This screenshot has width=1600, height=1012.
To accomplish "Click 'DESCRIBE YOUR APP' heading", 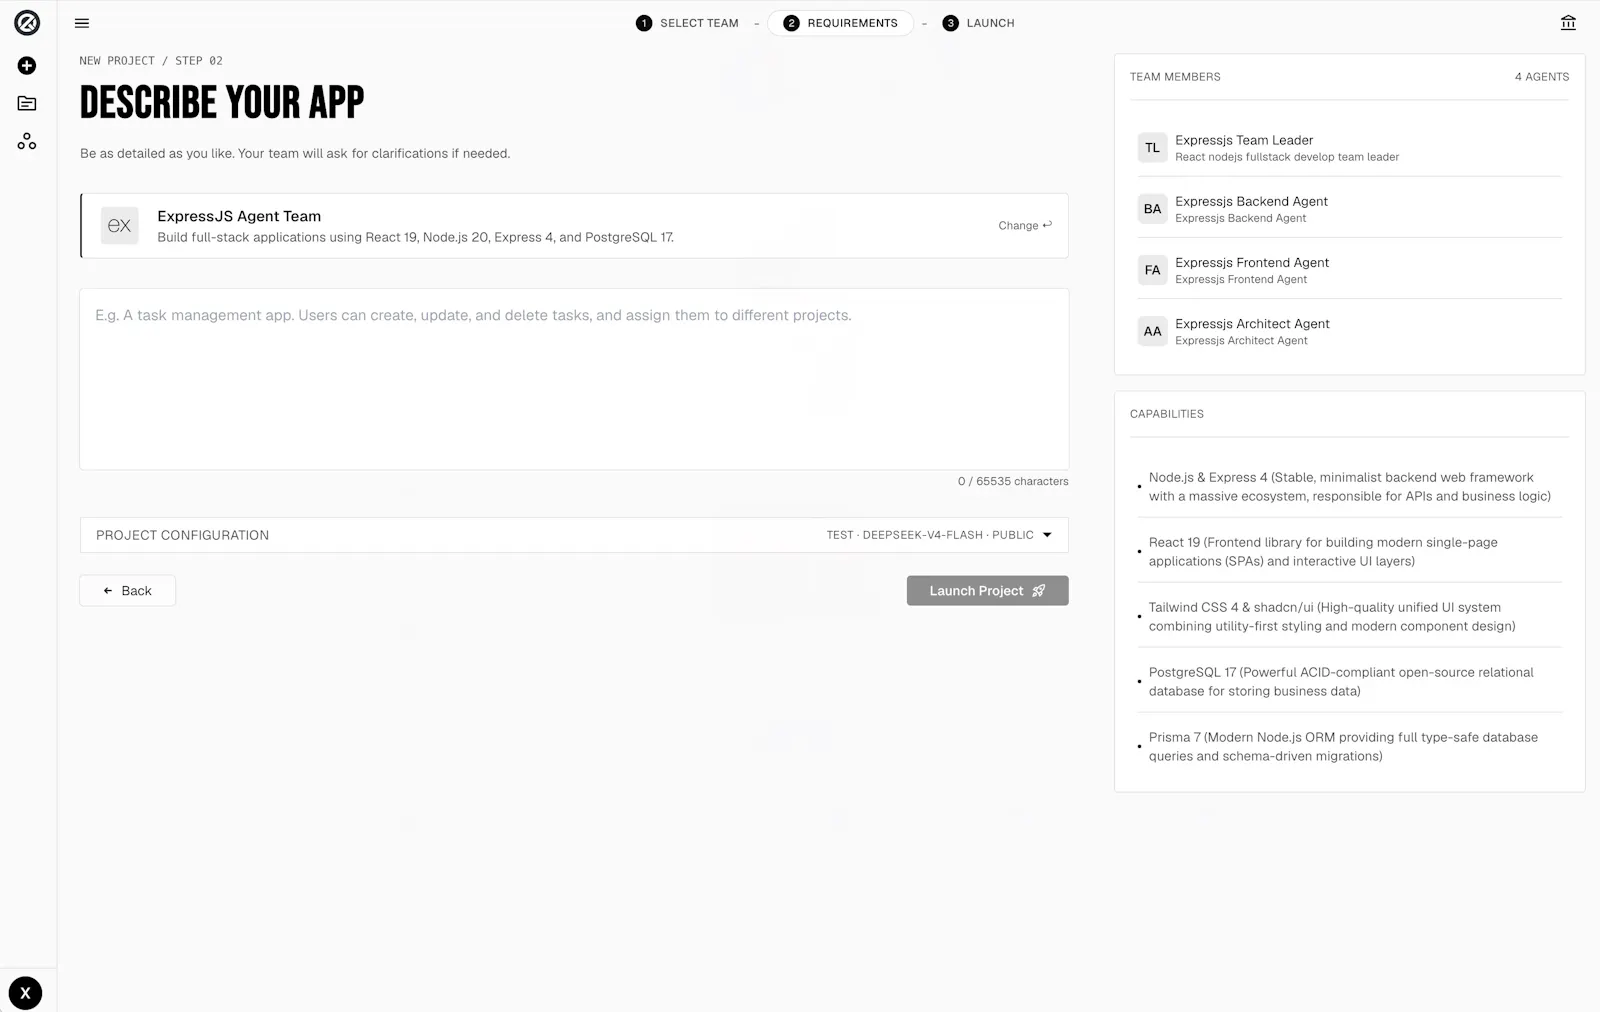I will coord(222,102).
